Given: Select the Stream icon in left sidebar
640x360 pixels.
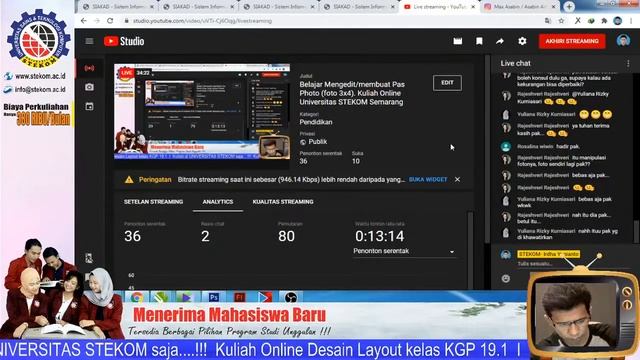Looking at the screenshot, I should coord(89,68).
